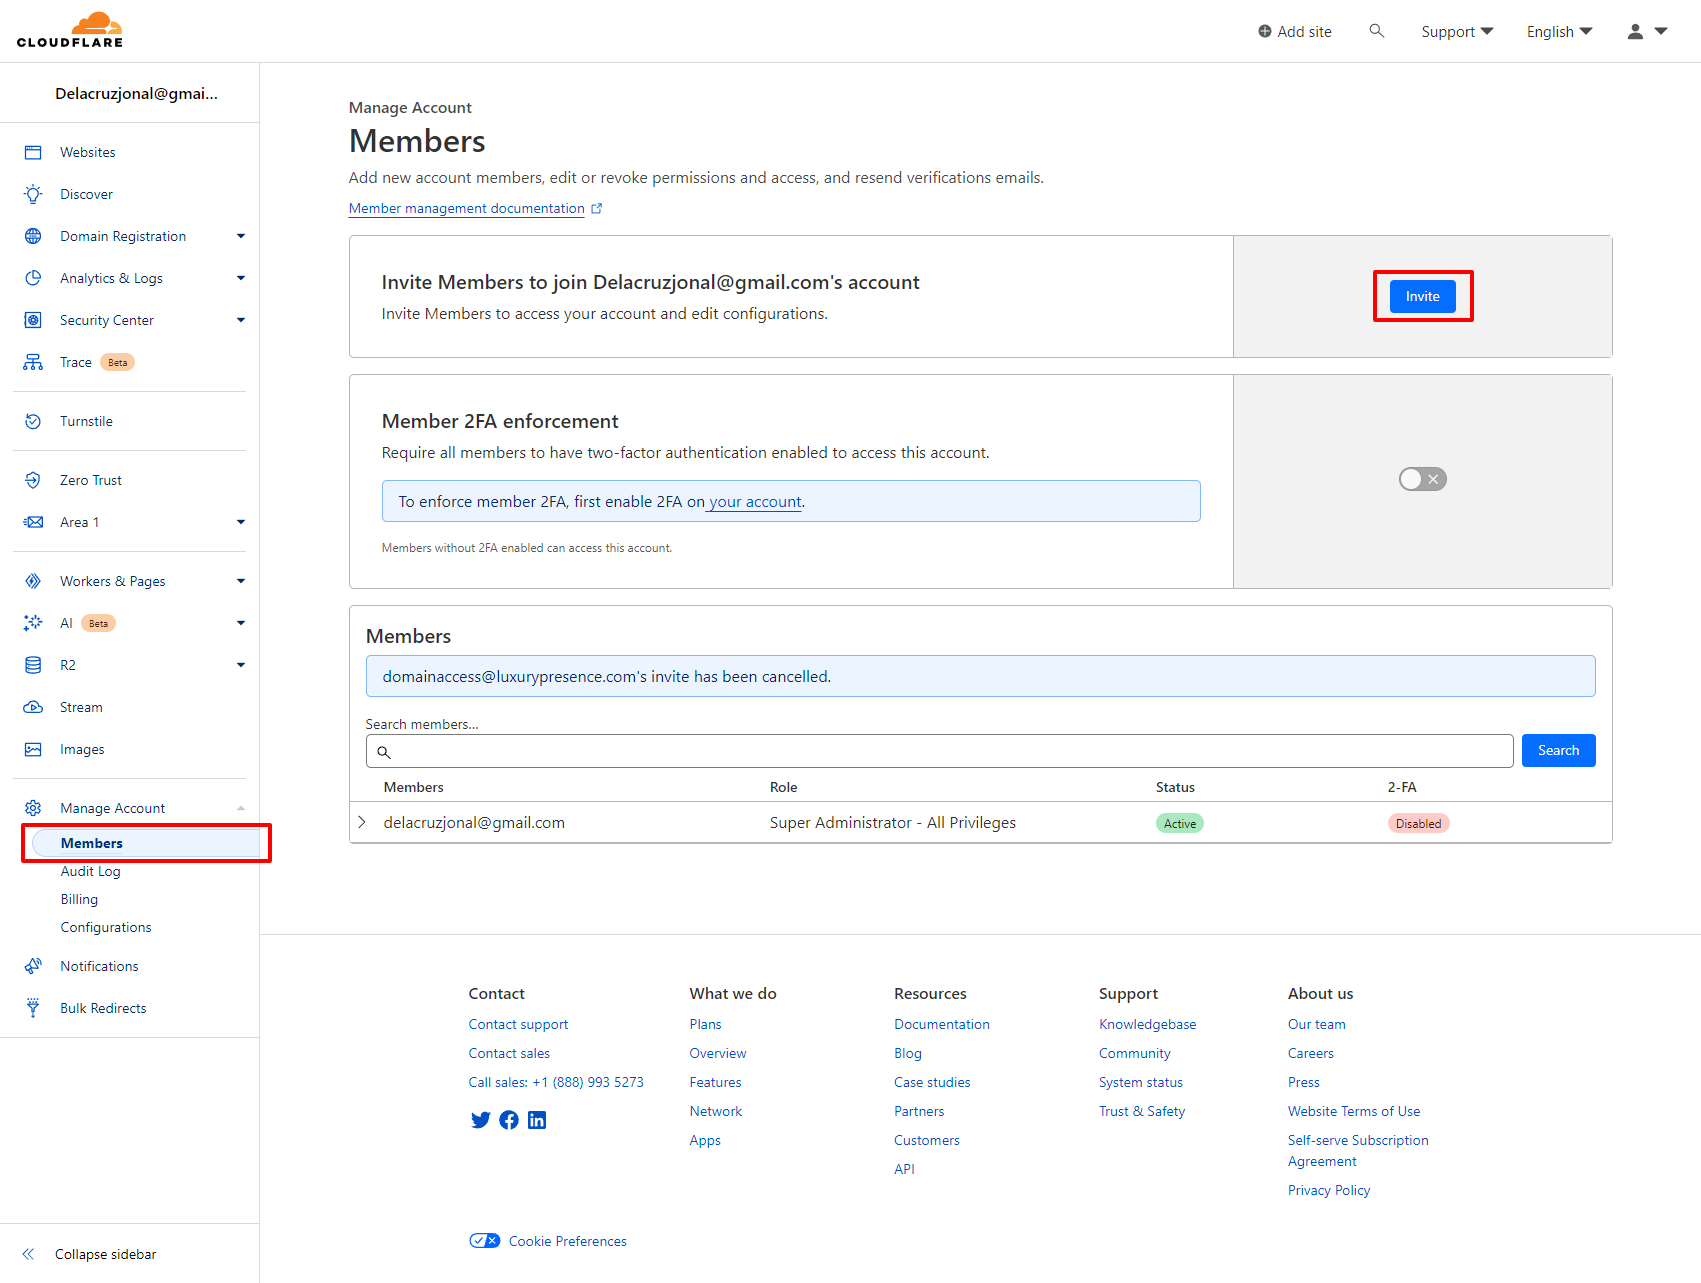Screen dimensions: 1701x1283
Task: Switch to the Audit Log page
Action: pyautogui.click(x=90, y=871)
